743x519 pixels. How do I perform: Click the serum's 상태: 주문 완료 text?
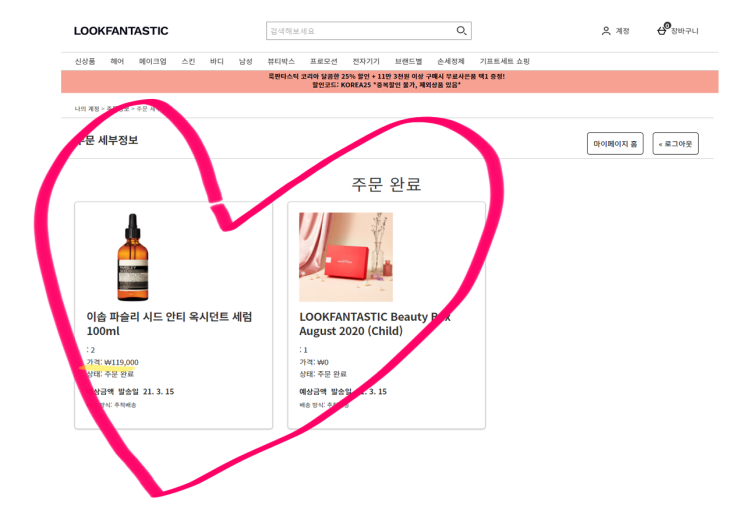click(110, 374)
